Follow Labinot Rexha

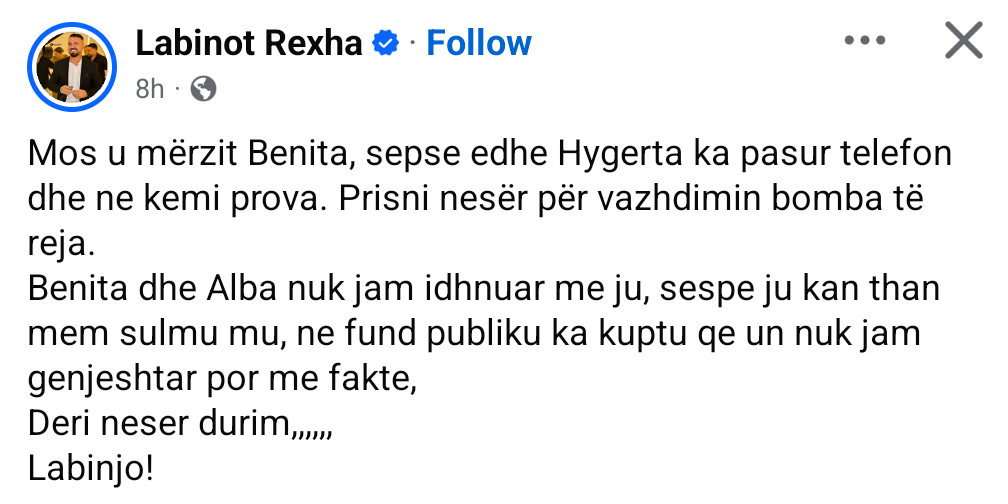479,43
